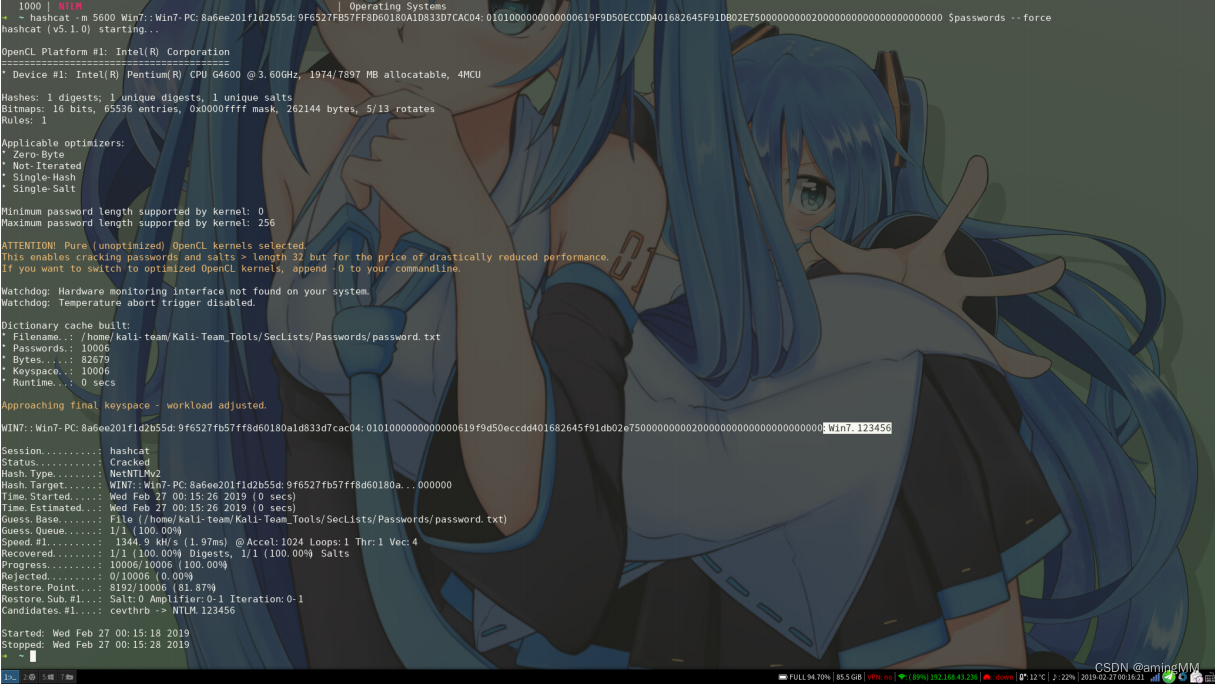Click the 'Maximum password length supported' line

coord(138,223)
